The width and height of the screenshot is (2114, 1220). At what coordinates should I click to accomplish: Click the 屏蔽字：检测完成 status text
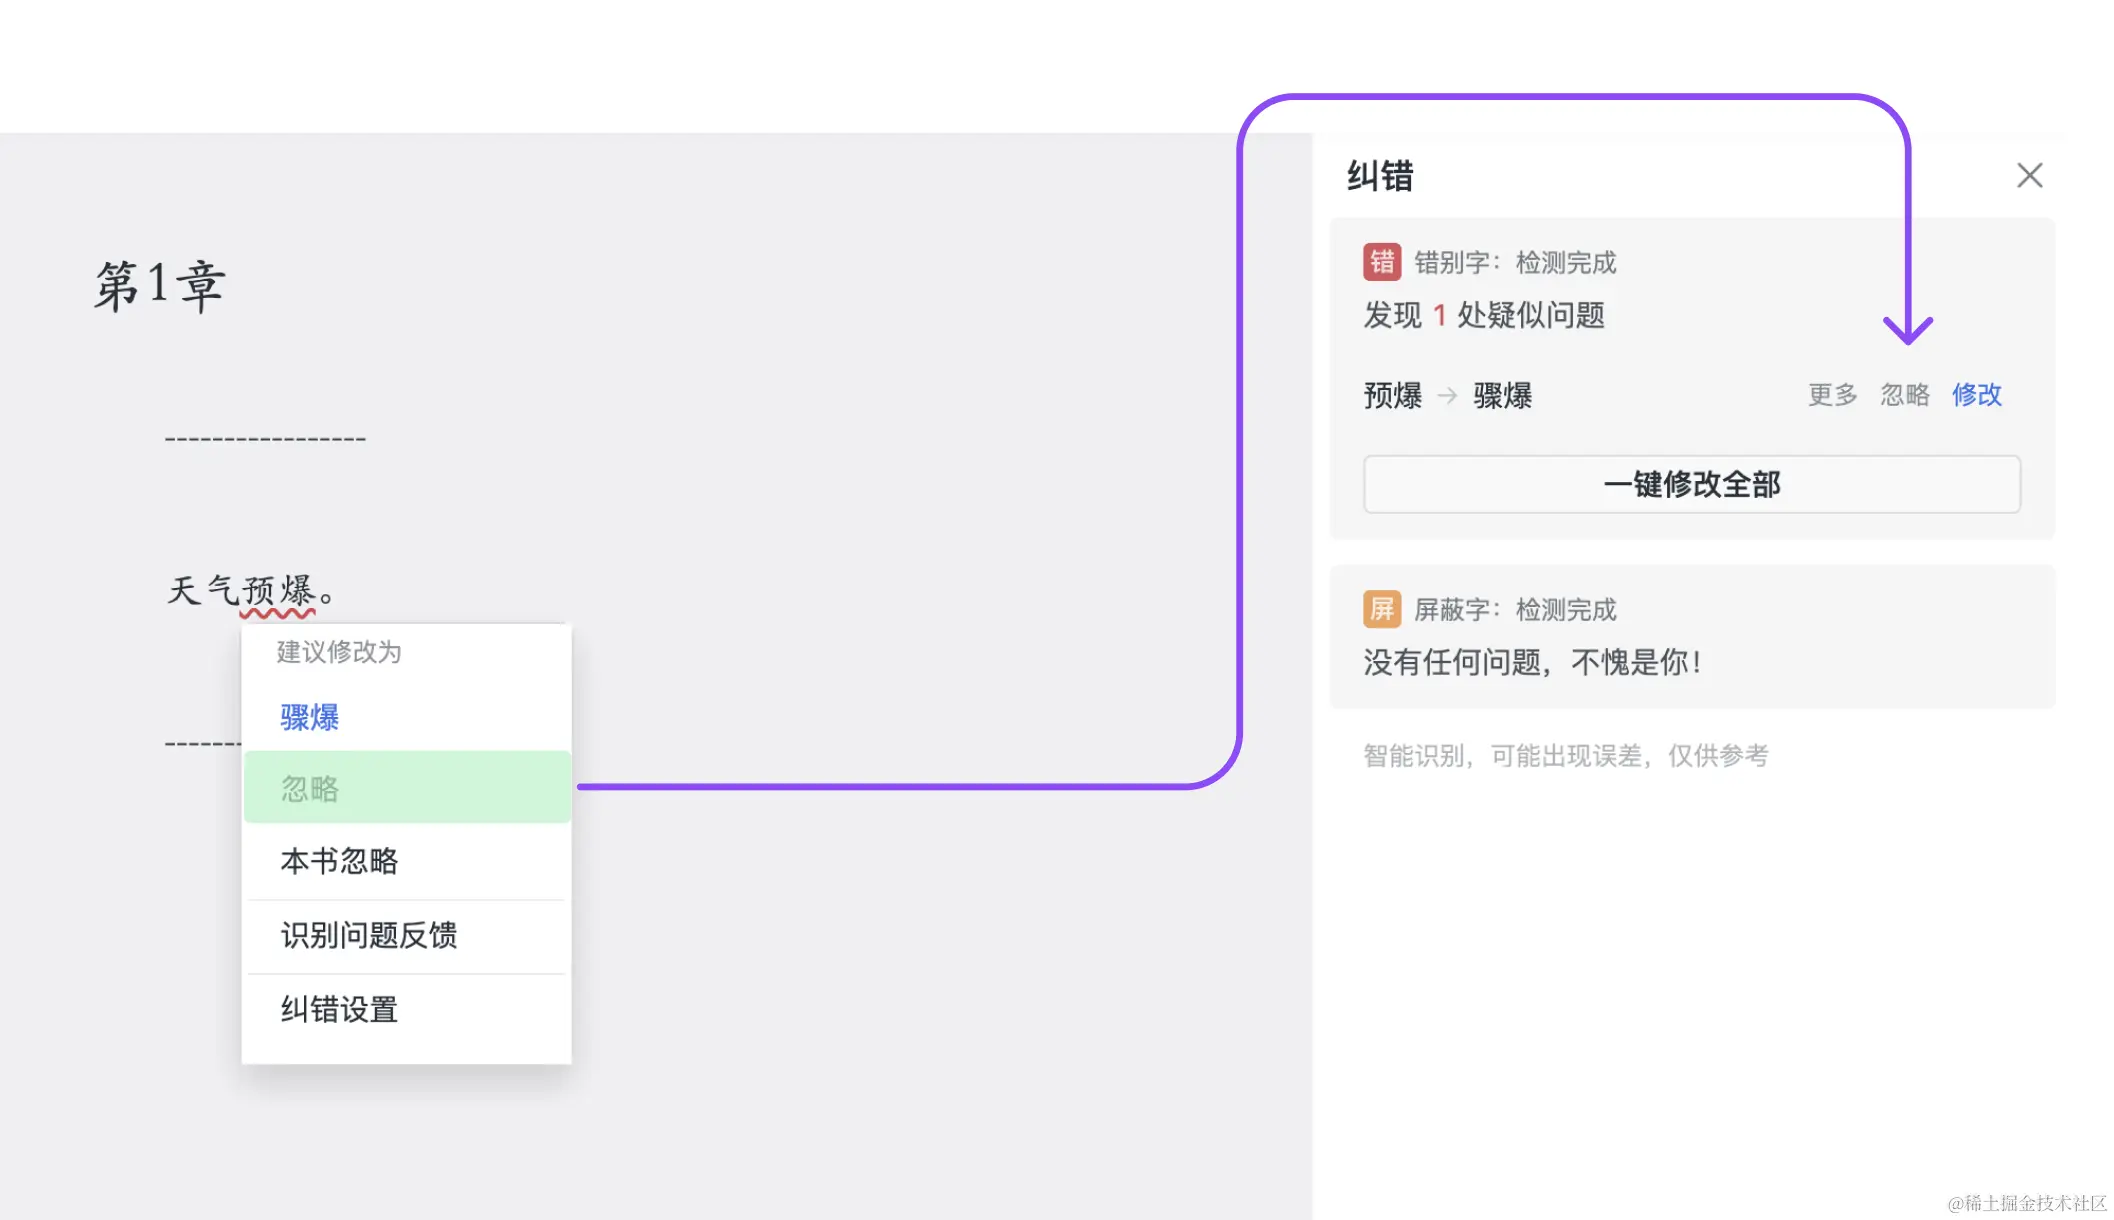1515,610
